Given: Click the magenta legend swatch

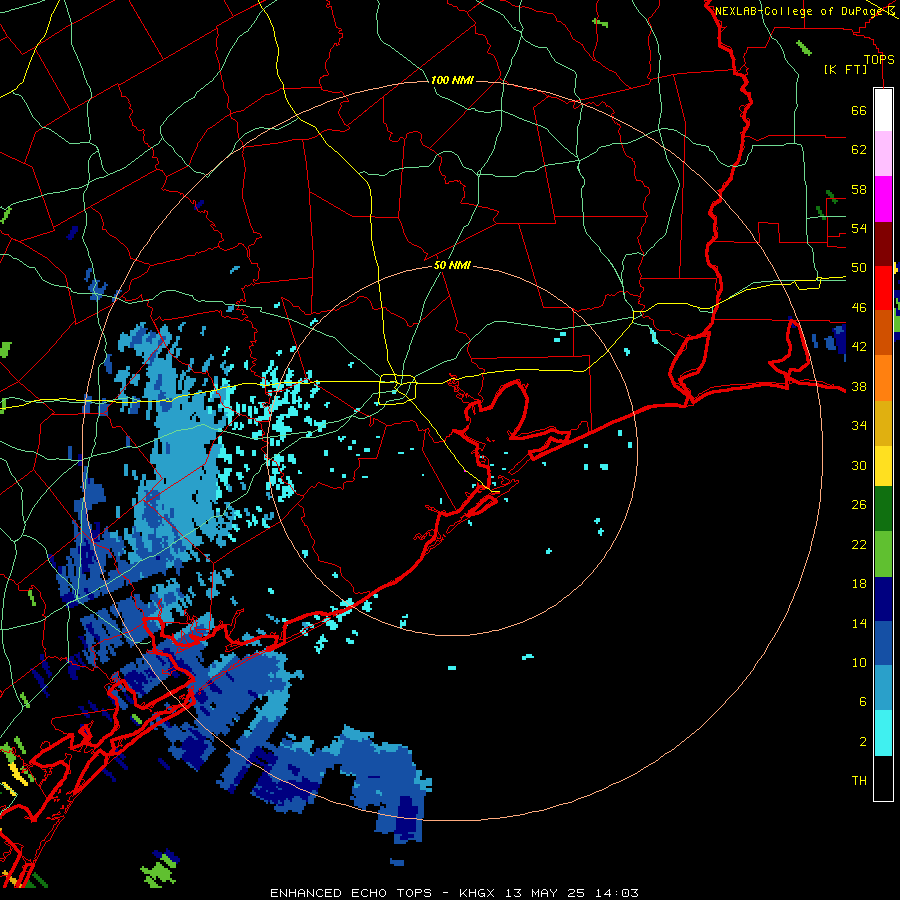Looking at the screenshot, I should coord(883,199).
